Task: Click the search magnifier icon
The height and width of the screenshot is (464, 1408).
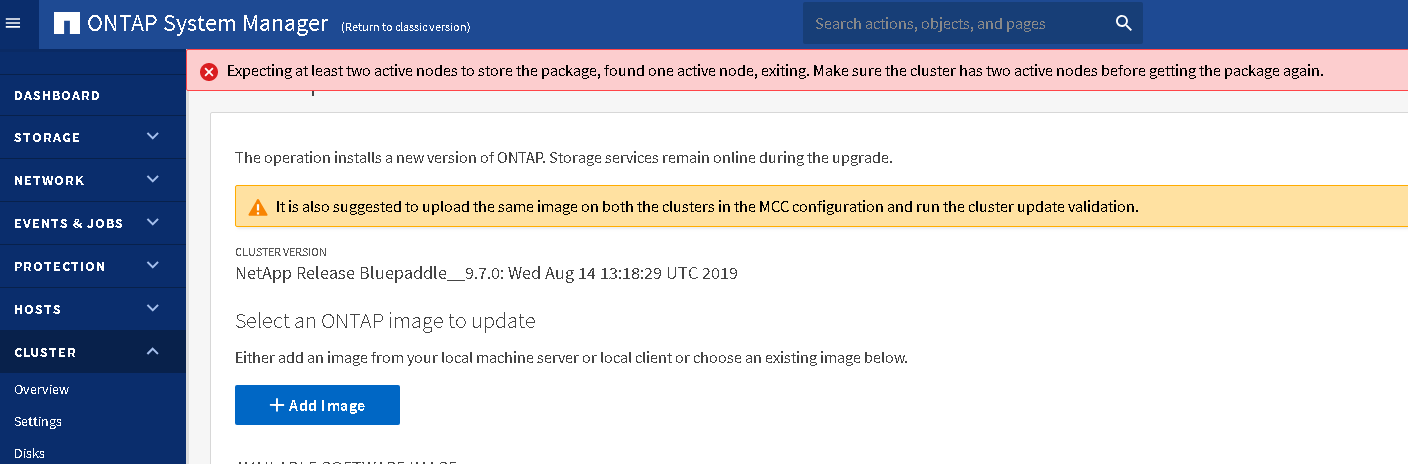Action: 1123,23
